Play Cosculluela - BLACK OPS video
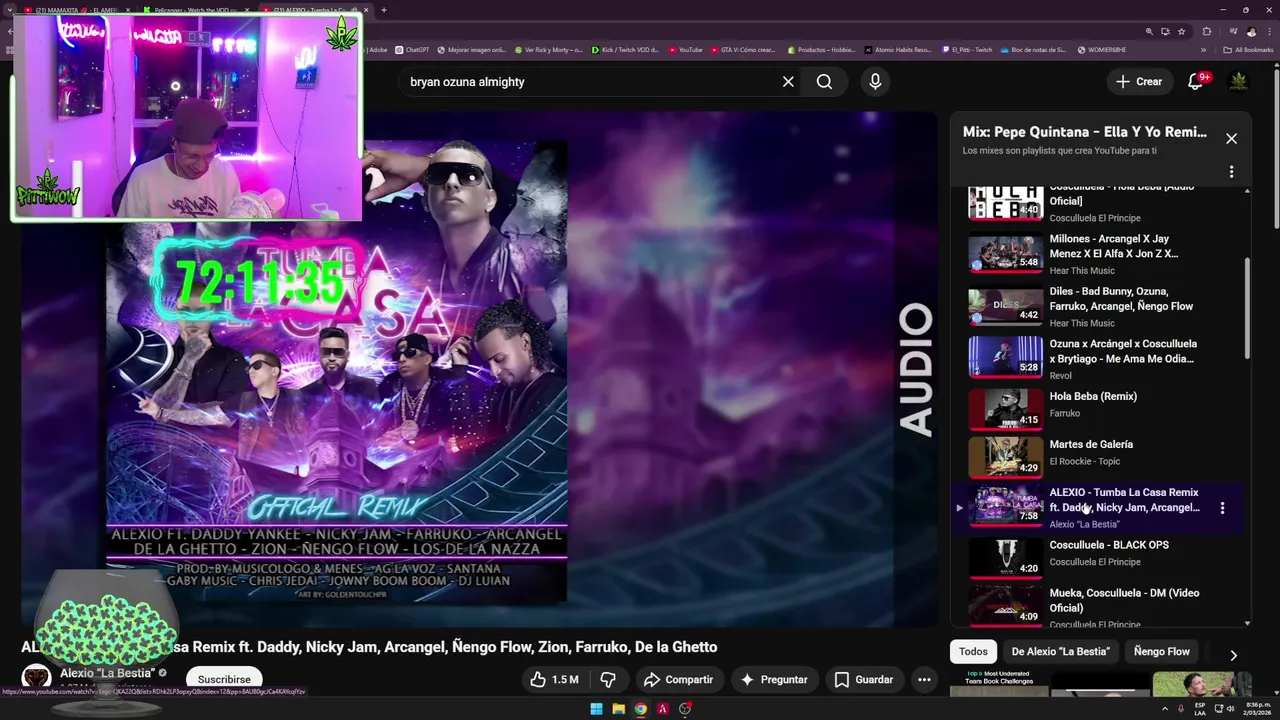1280x720 pixels. click(x=1097, y=557)
